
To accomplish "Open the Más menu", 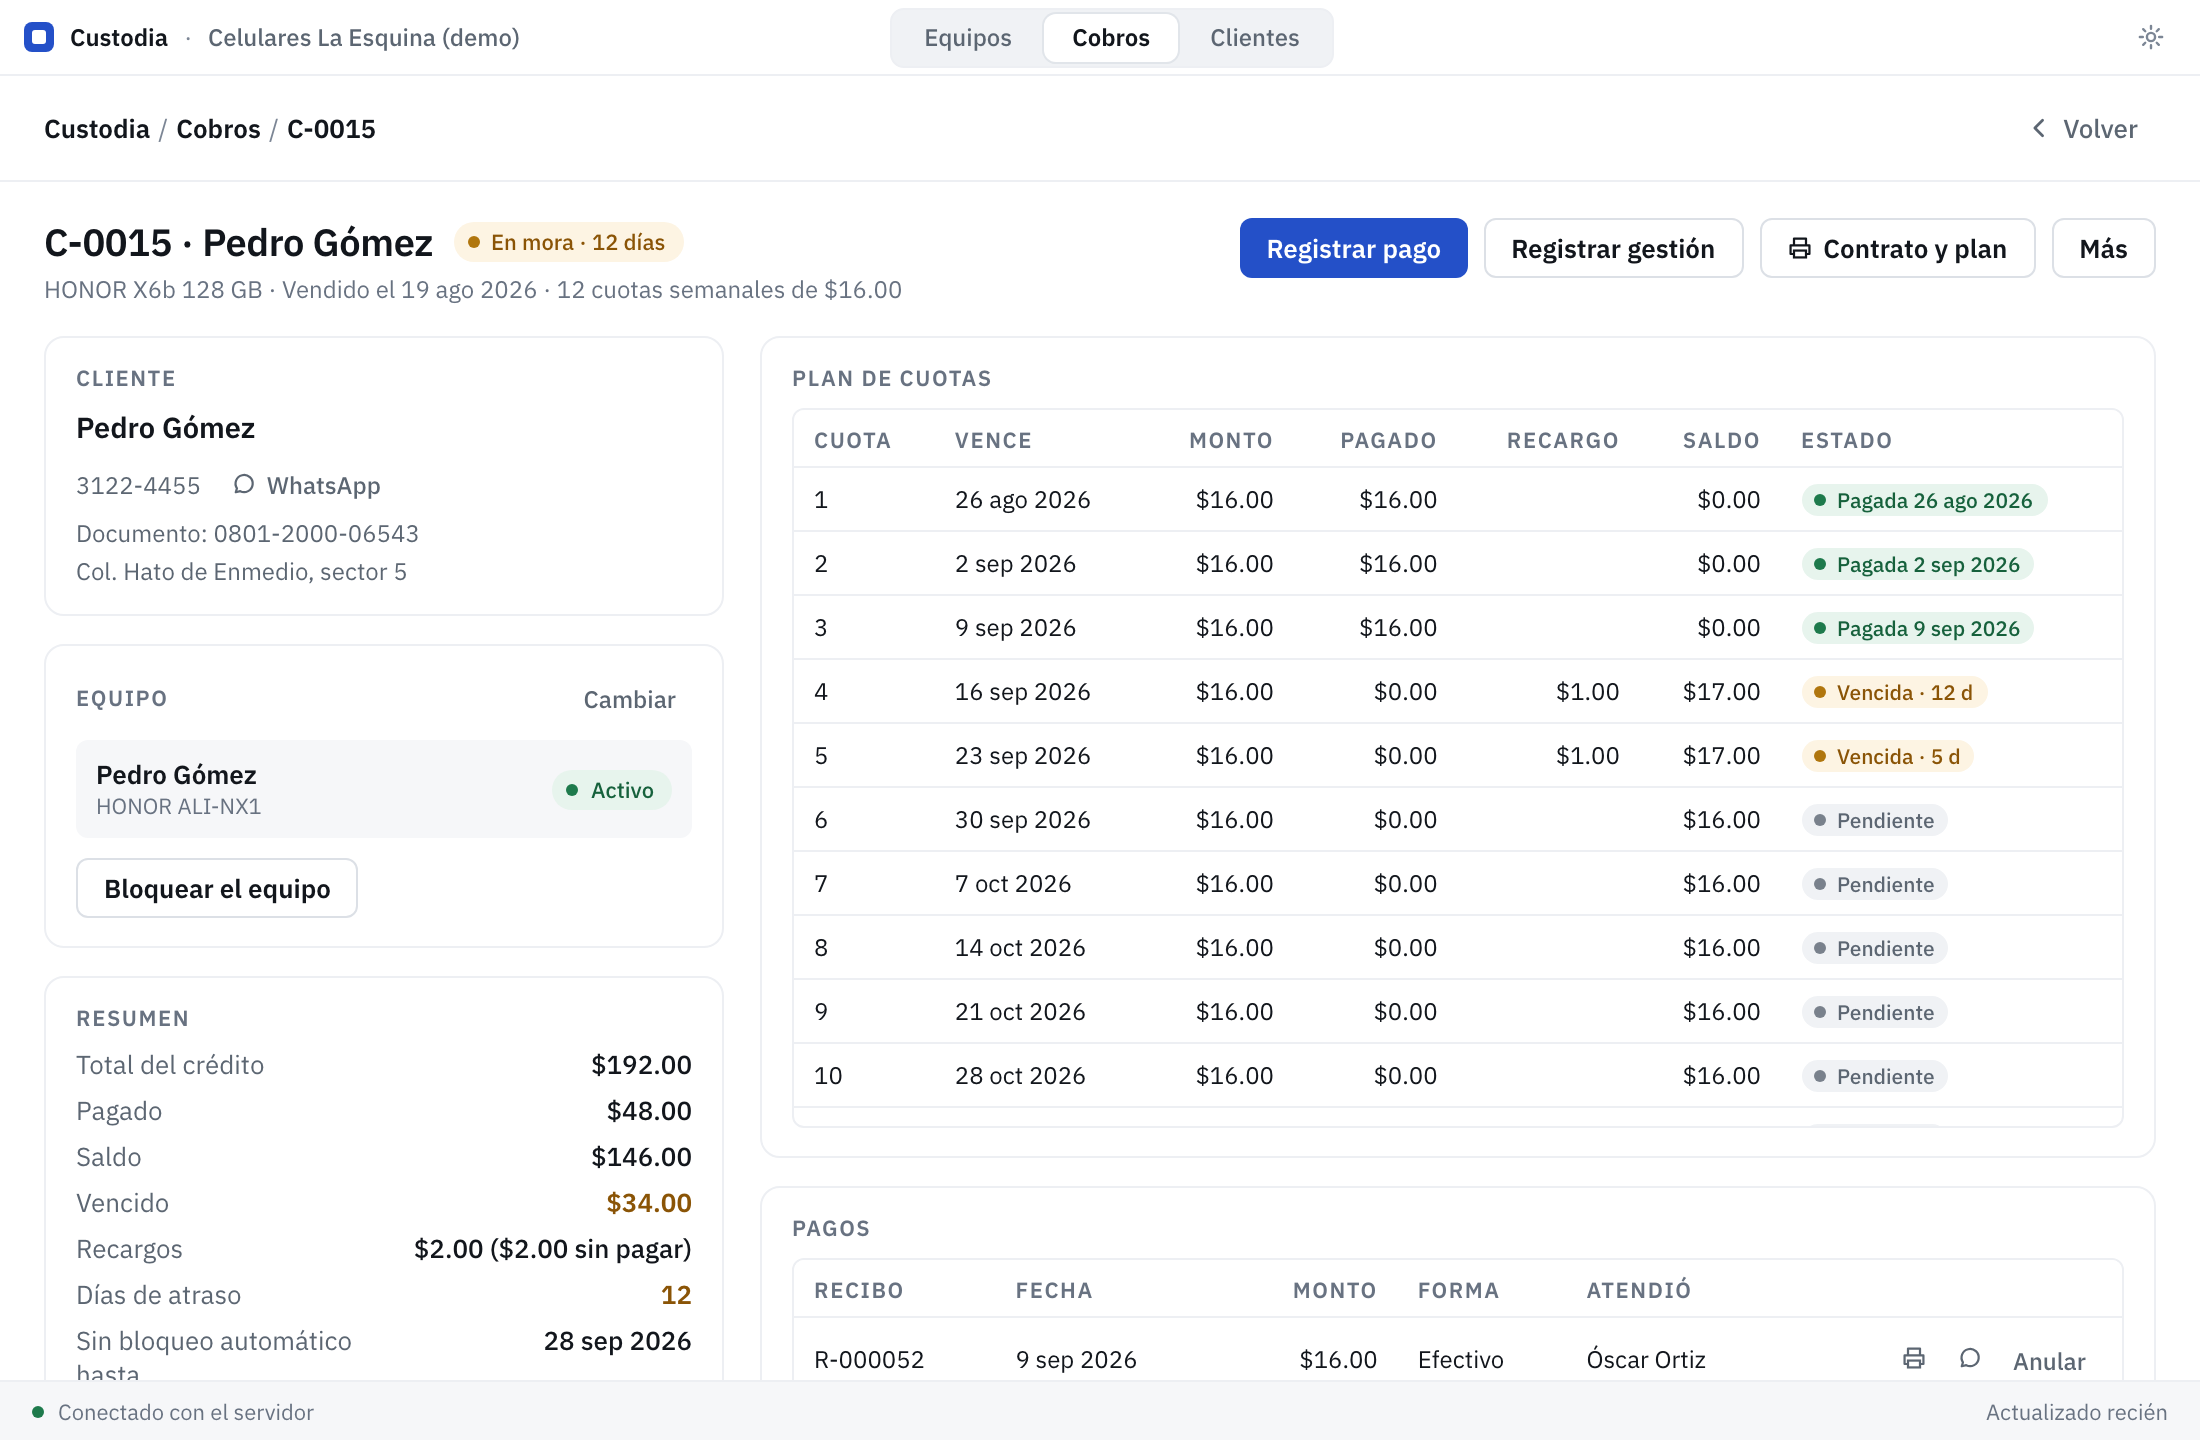I will (2103, 248).
